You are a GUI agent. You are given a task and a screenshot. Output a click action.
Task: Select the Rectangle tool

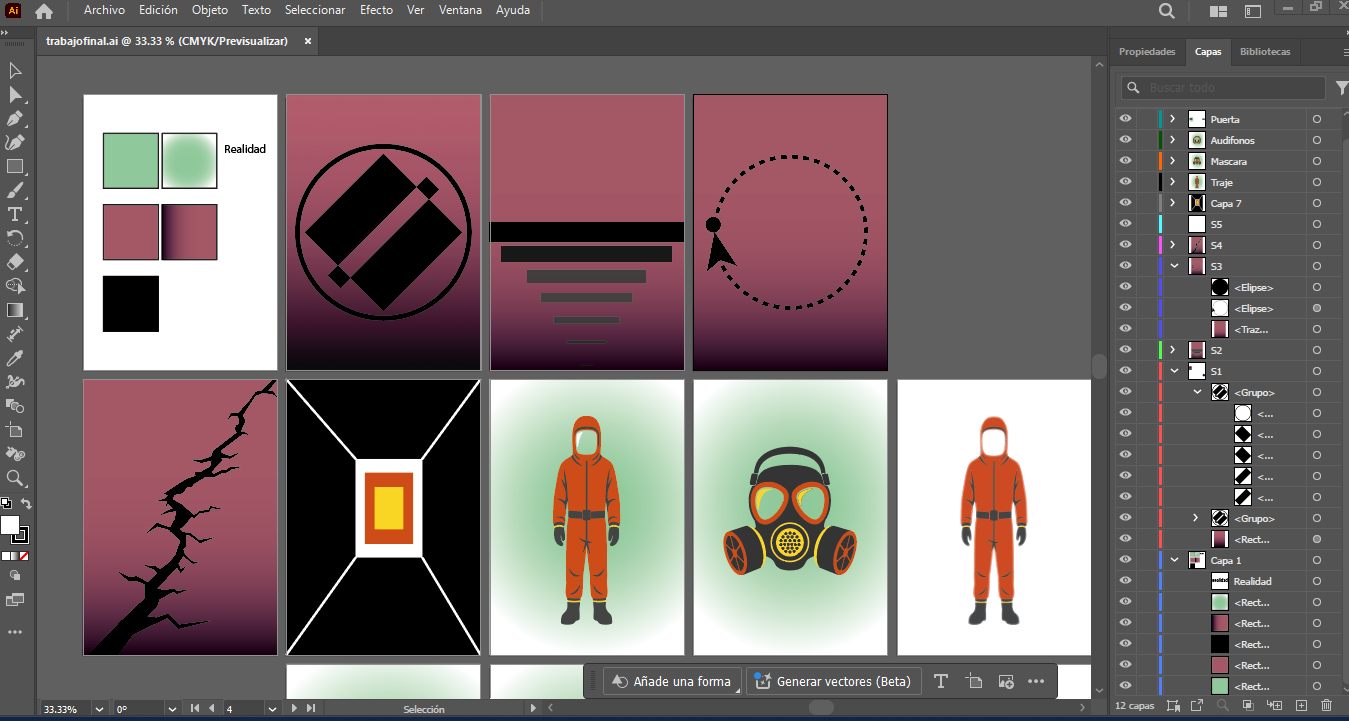tap(15, 167)
